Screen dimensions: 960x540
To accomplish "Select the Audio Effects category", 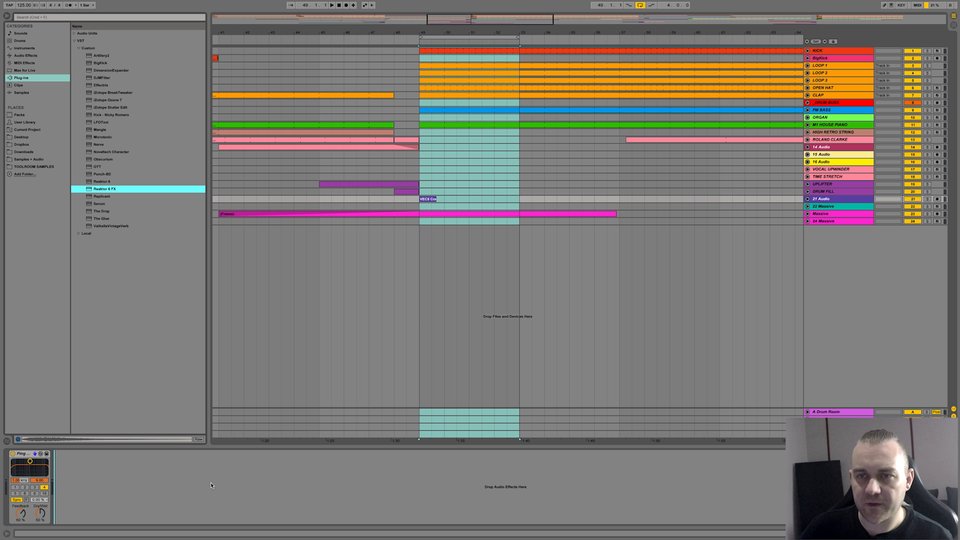I will coord(25,55).
